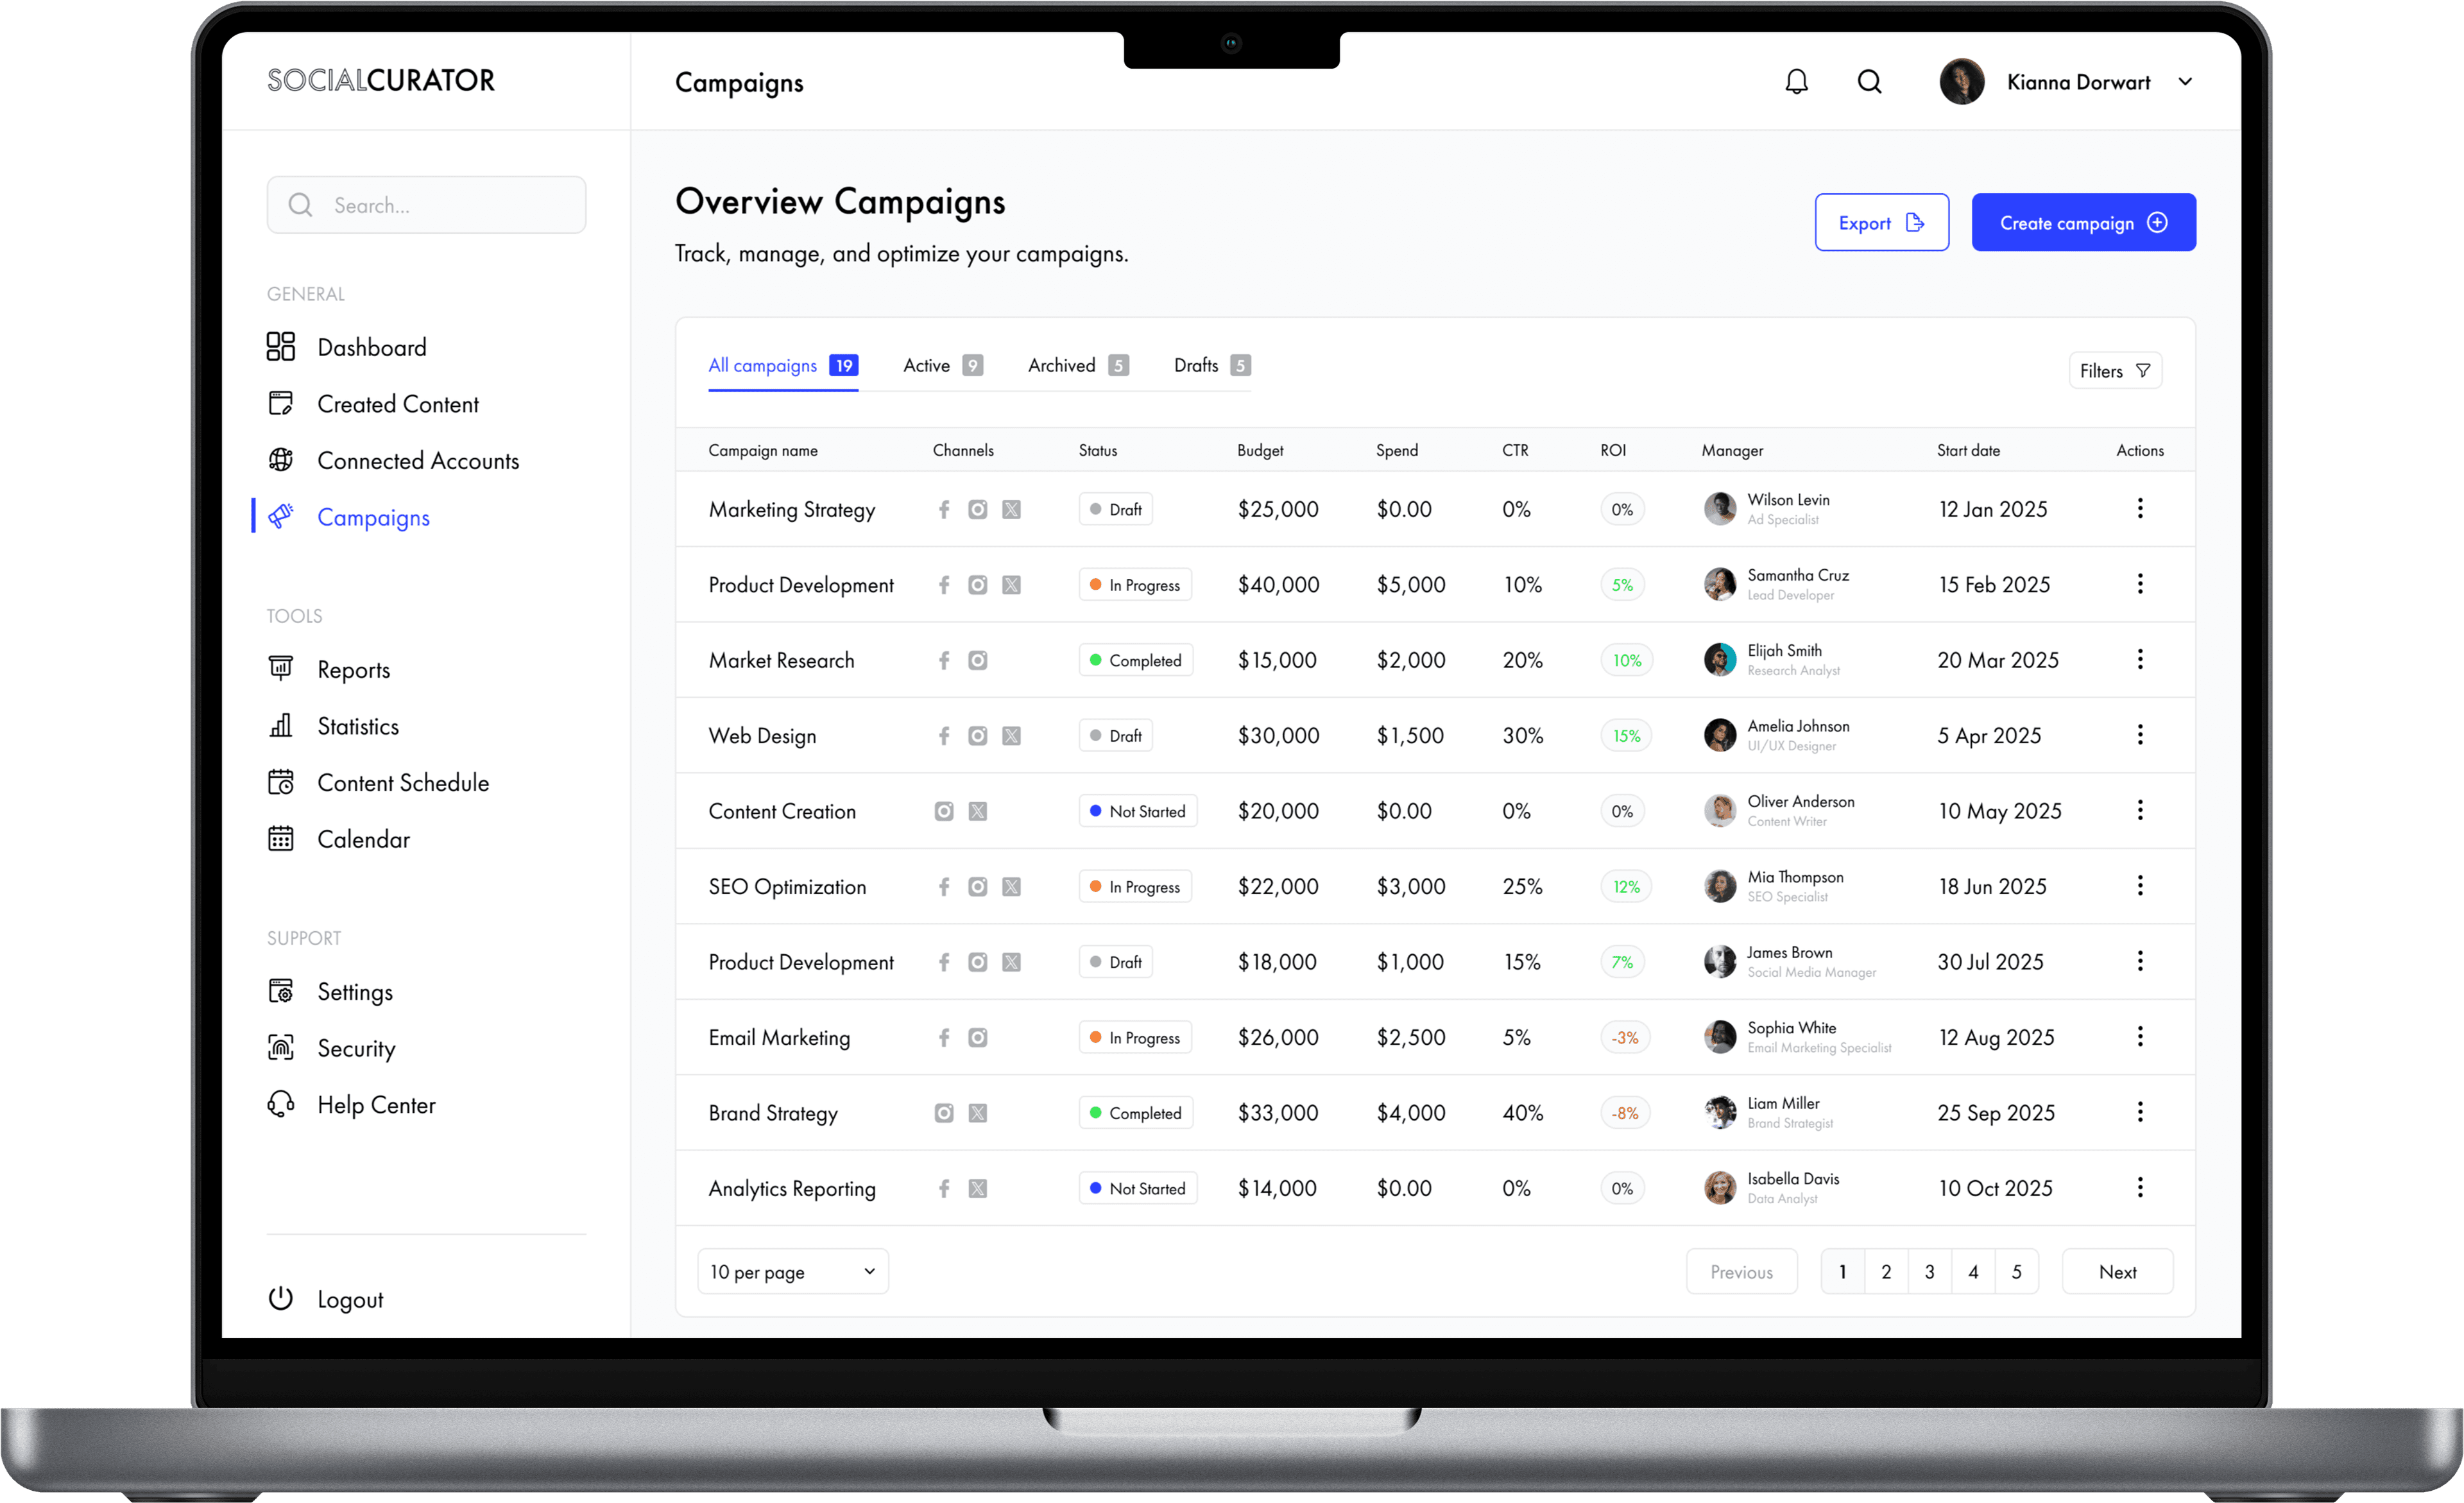Click the SOCIALCURATOR logo

coord(380,81)
